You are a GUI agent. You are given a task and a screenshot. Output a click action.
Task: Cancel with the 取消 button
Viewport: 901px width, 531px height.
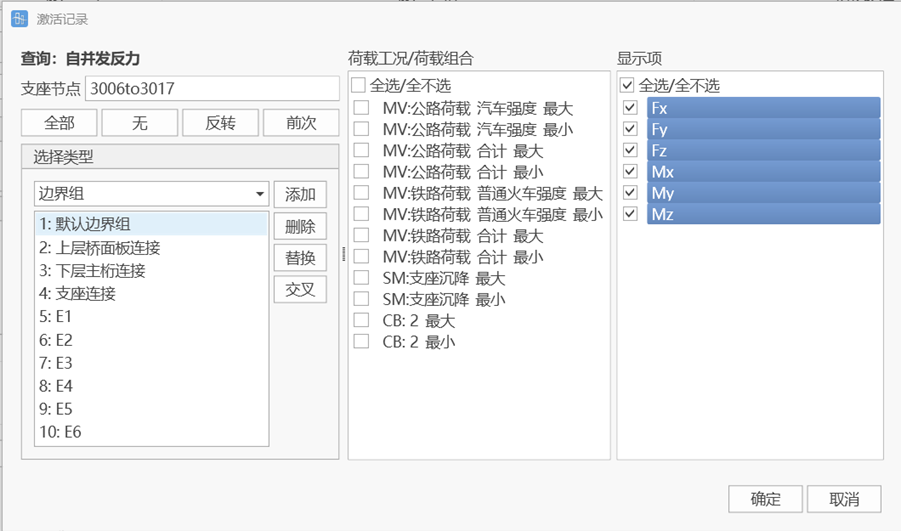click(844, 499)
